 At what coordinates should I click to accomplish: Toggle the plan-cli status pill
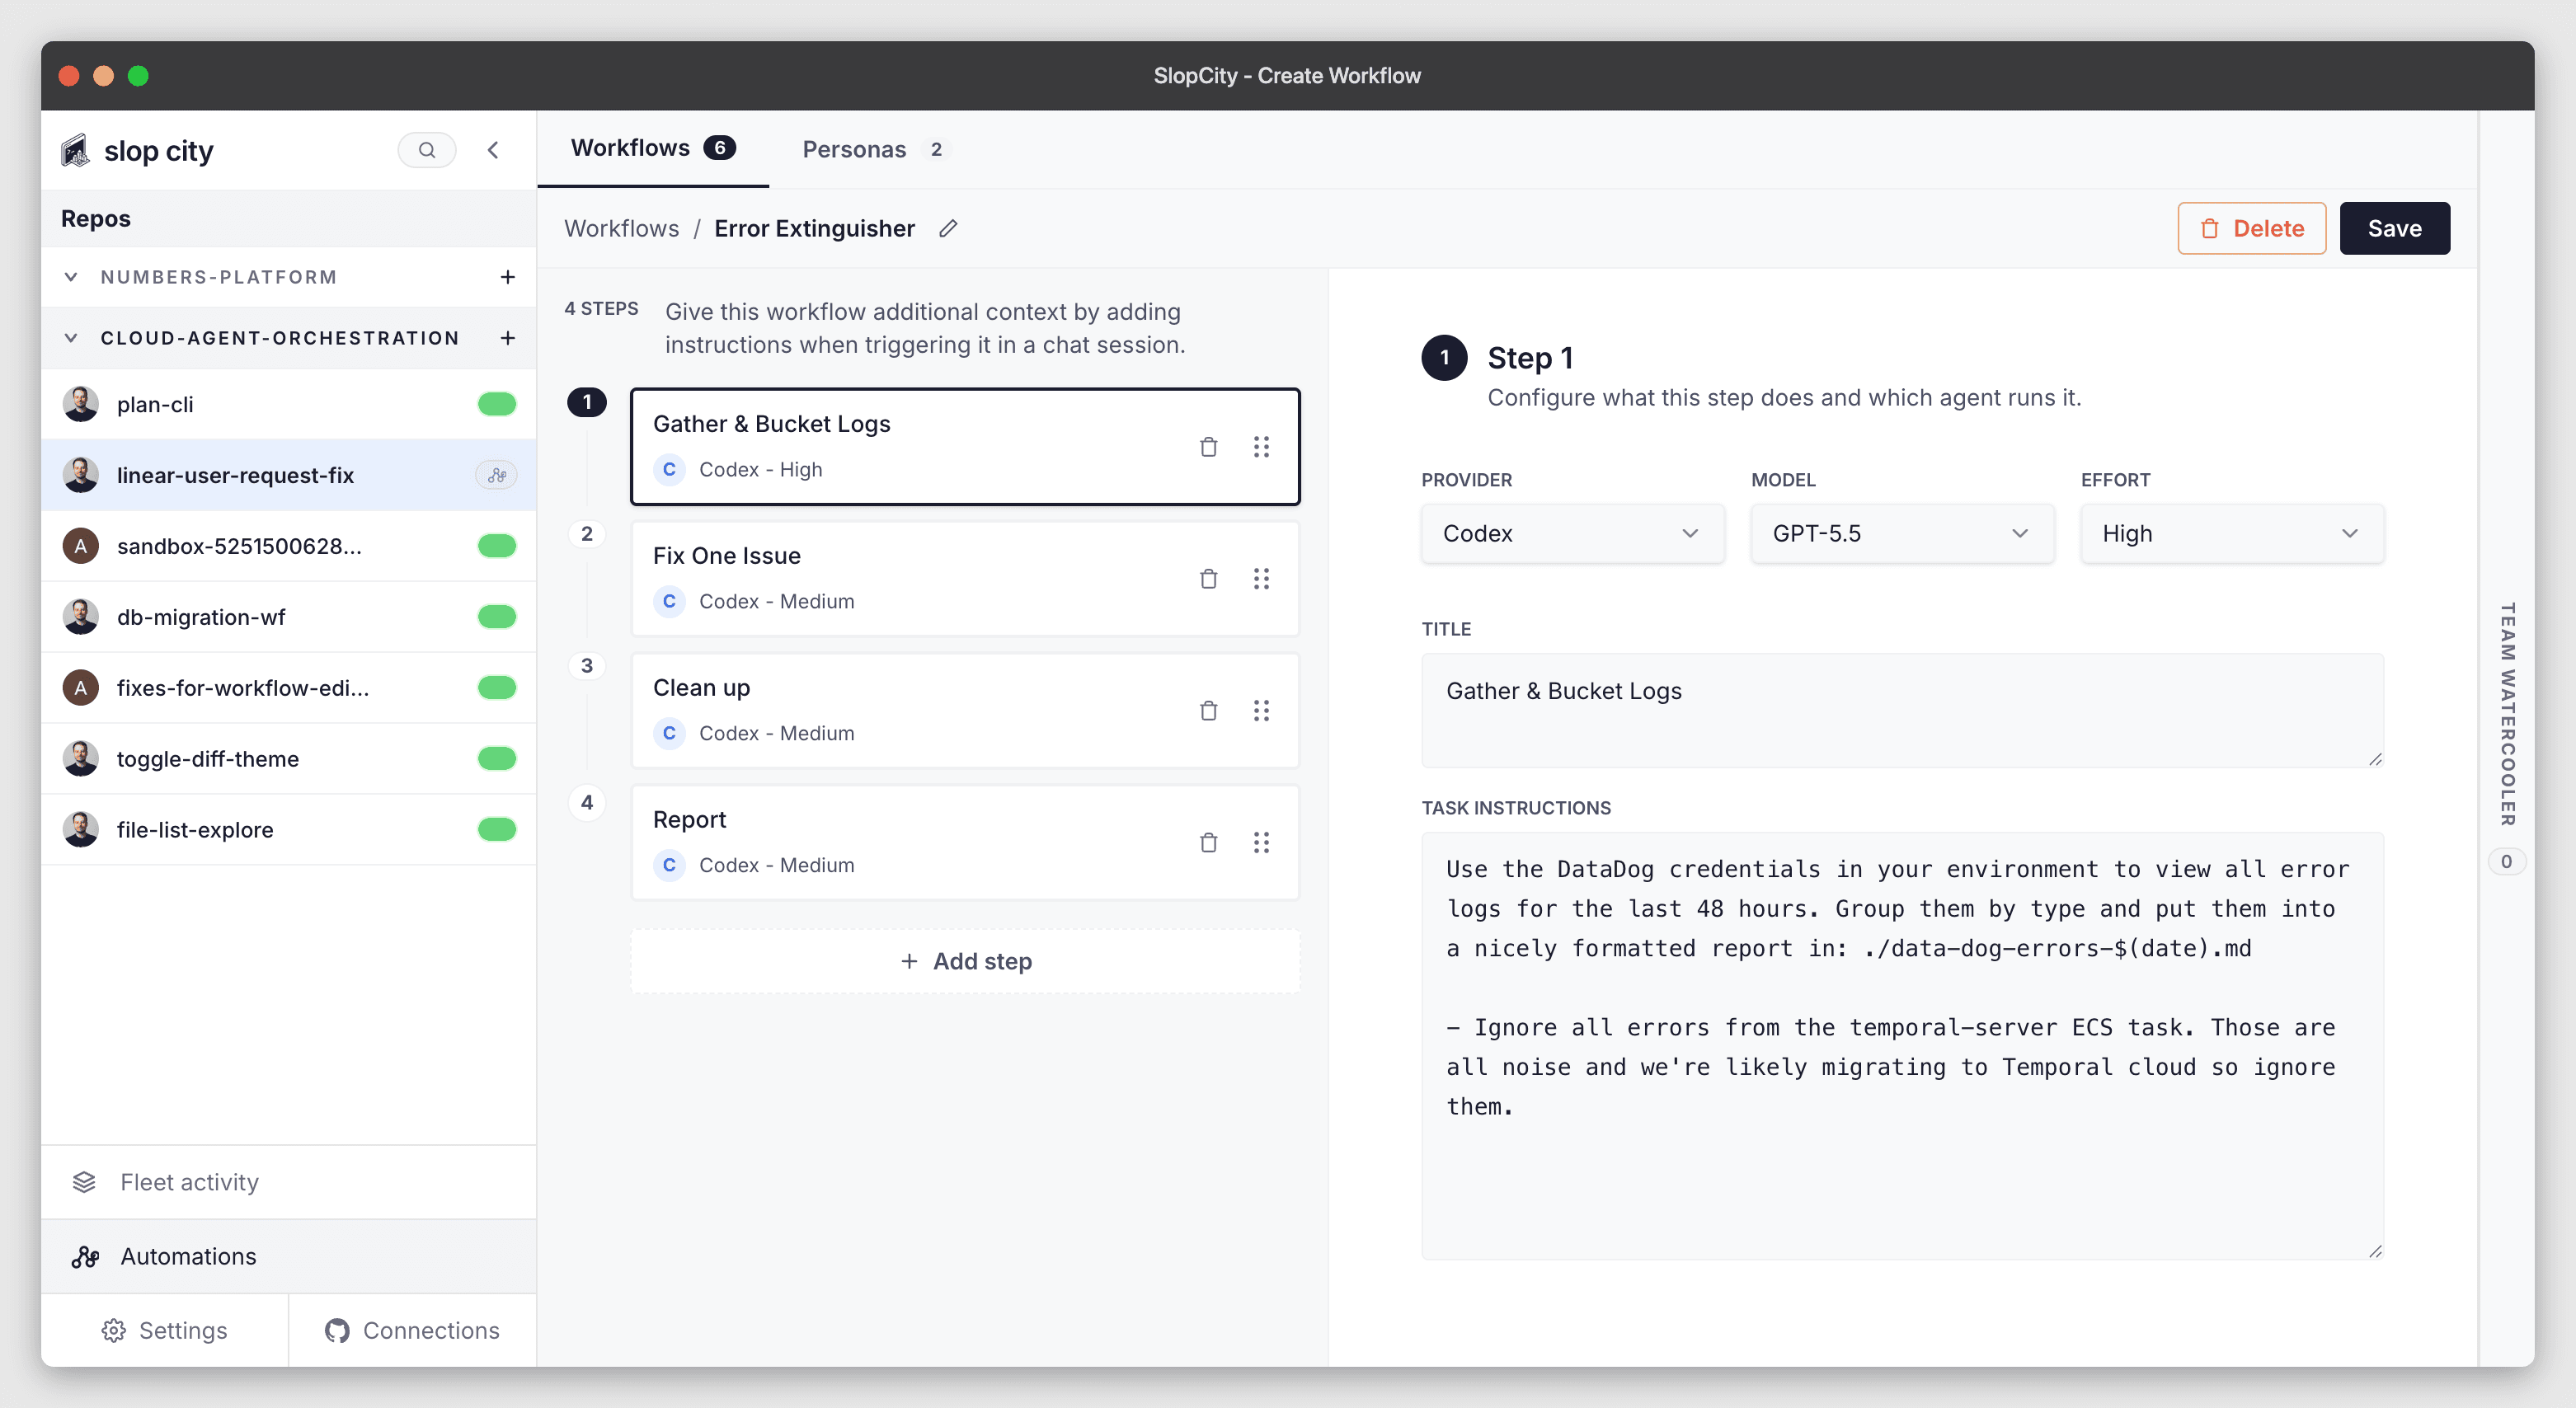pos(496,404)
